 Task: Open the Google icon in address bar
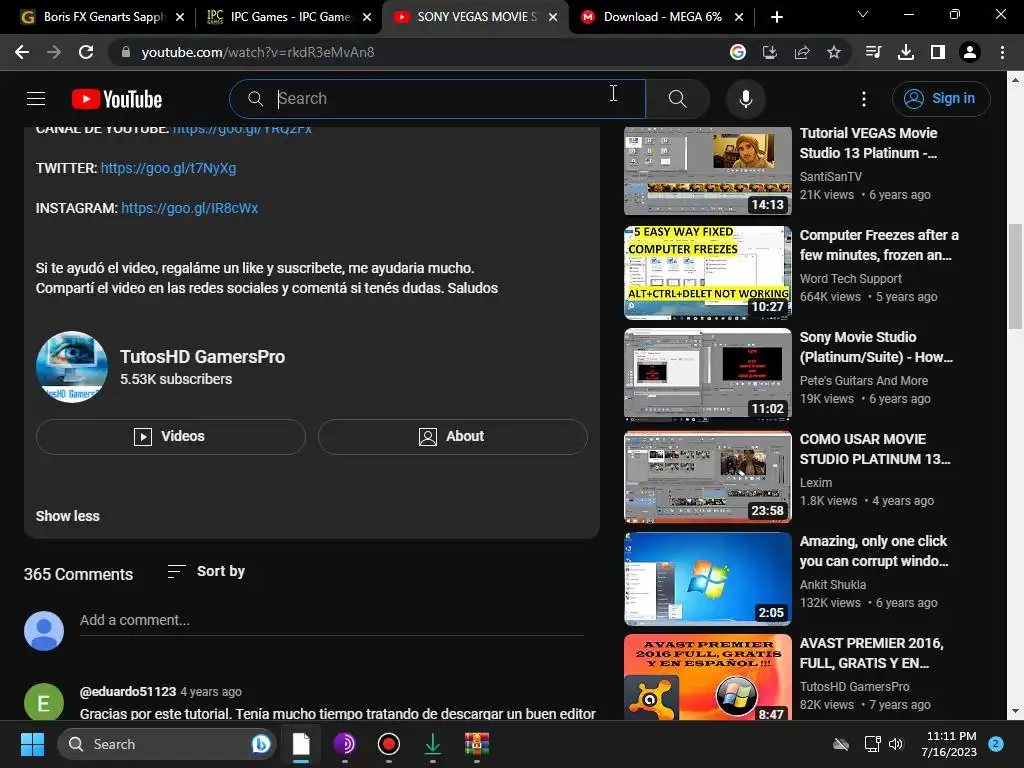[737, 52]
